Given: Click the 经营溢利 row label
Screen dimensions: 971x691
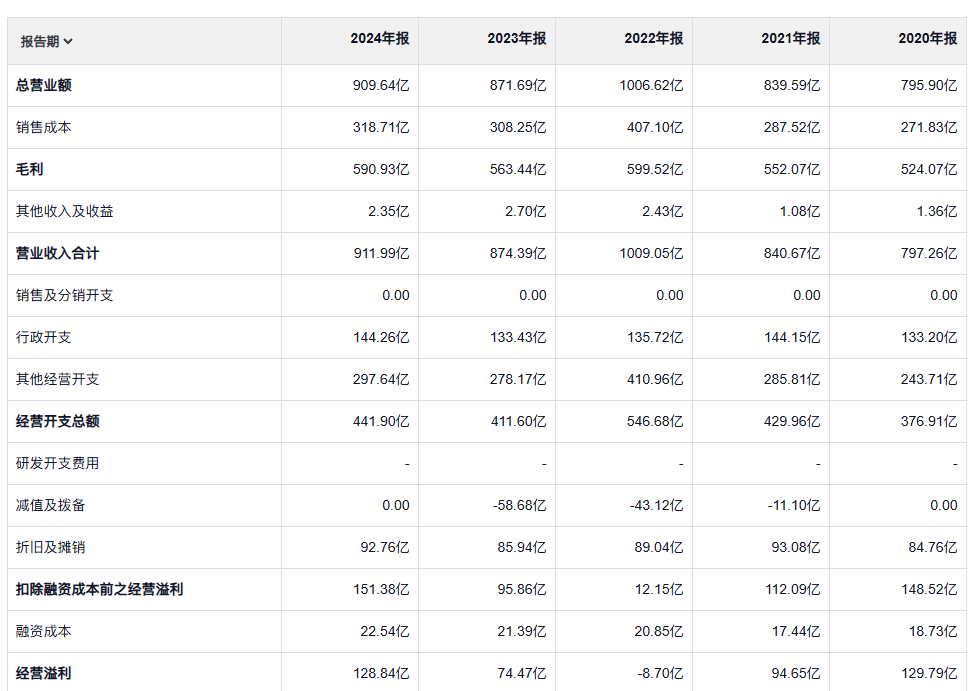Looking at the screenshot, I should point(44,673).
